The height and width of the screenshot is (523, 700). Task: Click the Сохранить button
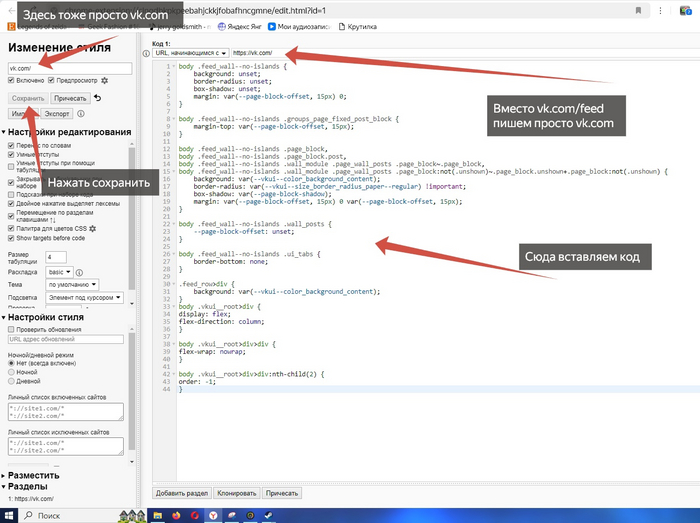point(27,98)
